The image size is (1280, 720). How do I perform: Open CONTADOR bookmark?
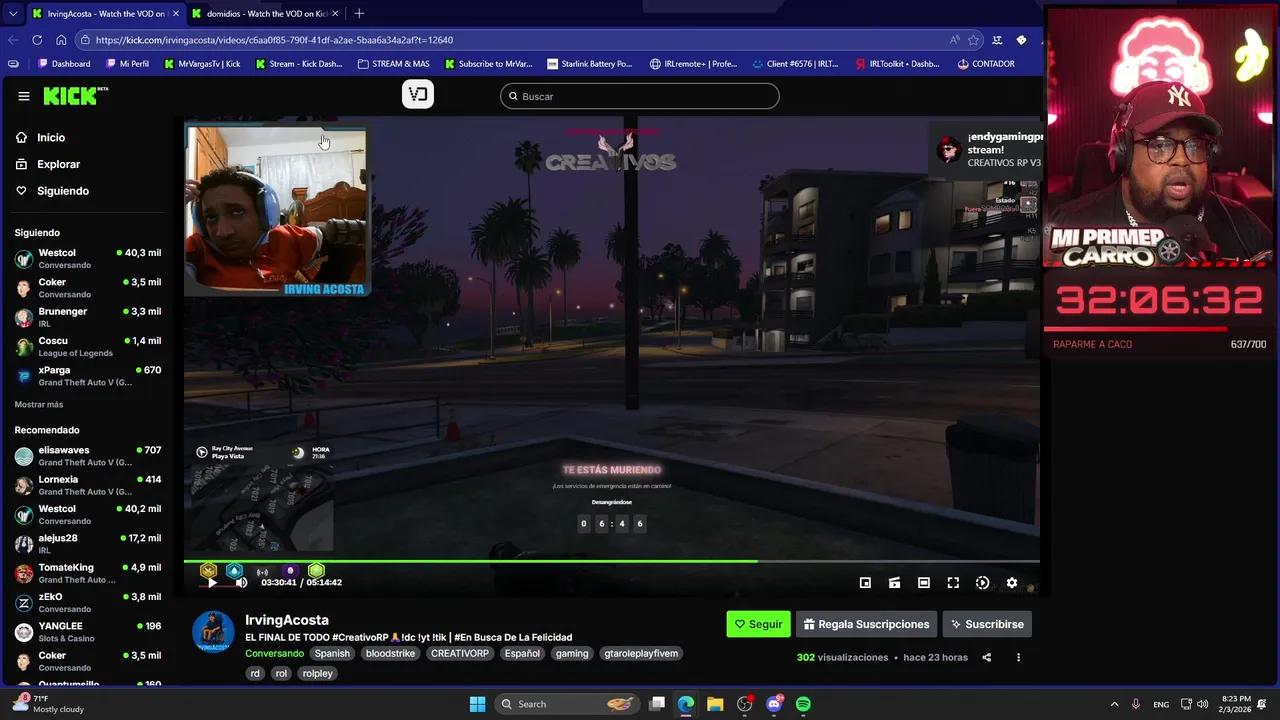click(986, 64)
